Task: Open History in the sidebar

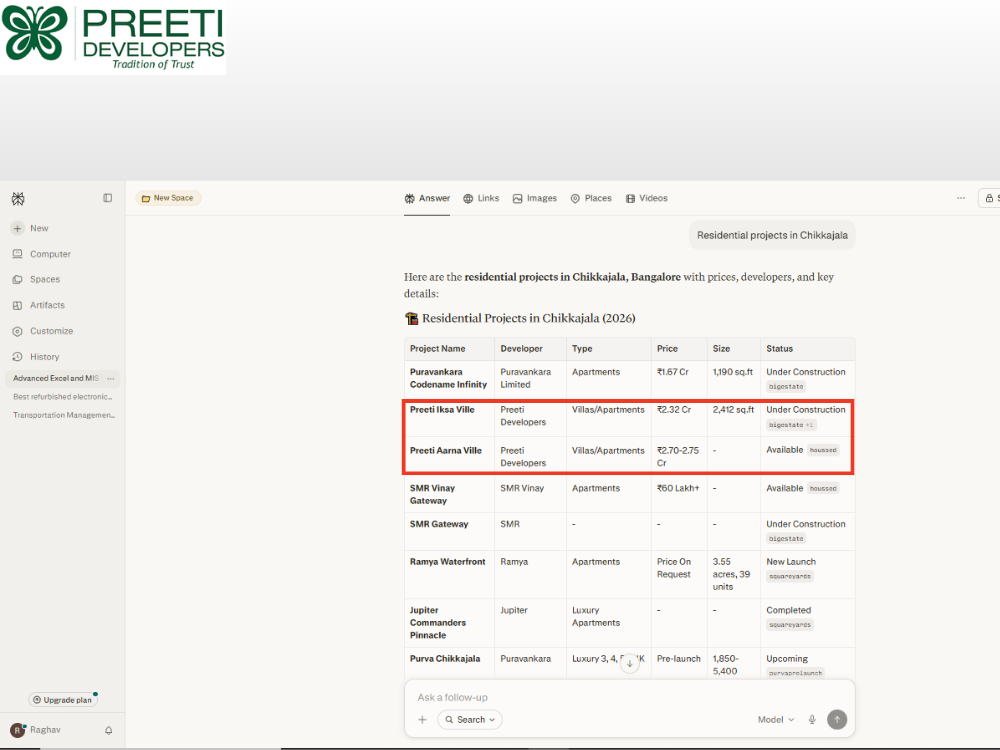Action: coord(36,357)
